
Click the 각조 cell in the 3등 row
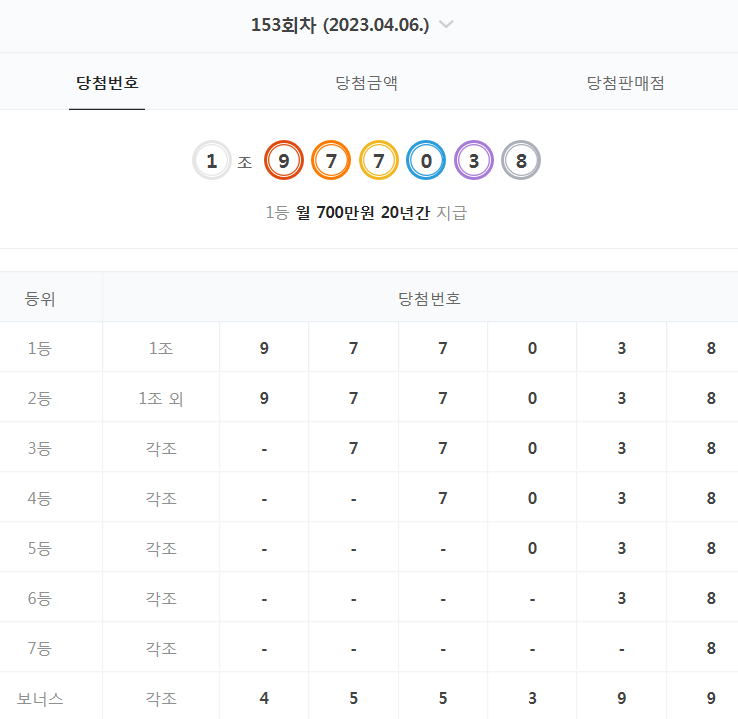tap(161, 448)
